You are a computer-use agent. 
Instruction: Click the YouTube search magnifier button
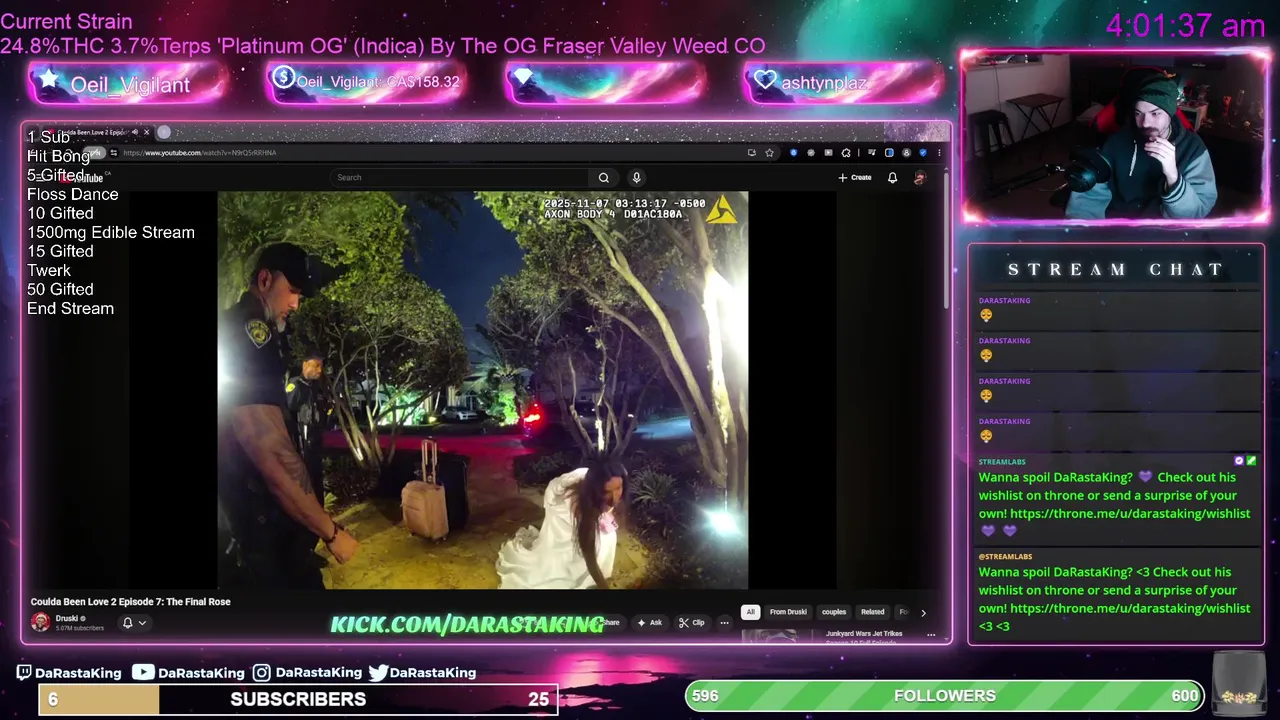point(604,177)
